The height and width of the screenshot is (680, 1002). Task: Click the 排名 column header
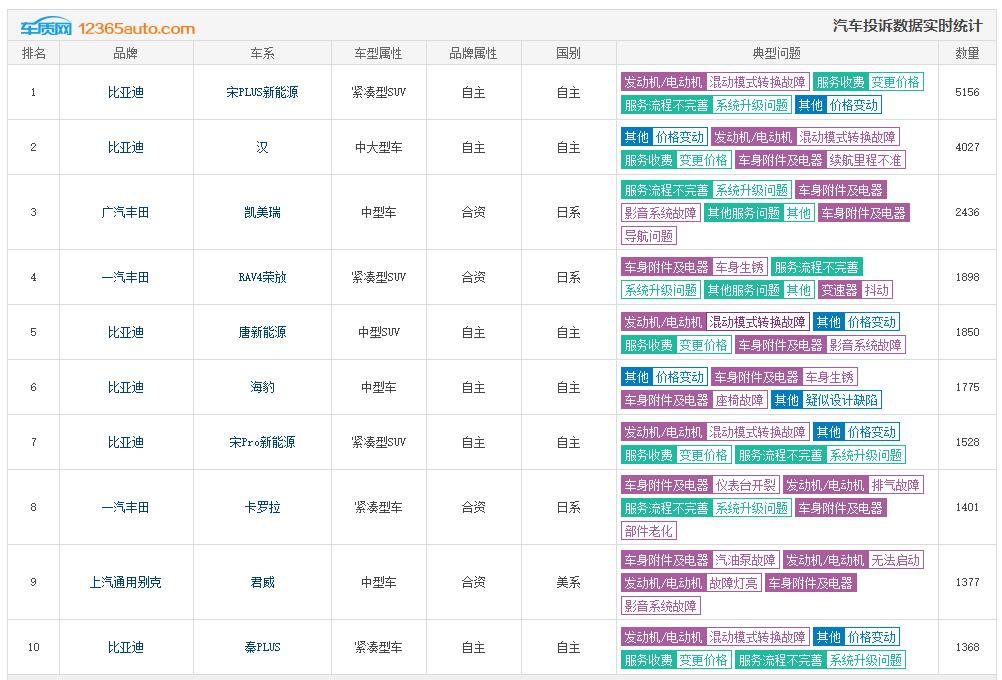click(x=33, y=53)
